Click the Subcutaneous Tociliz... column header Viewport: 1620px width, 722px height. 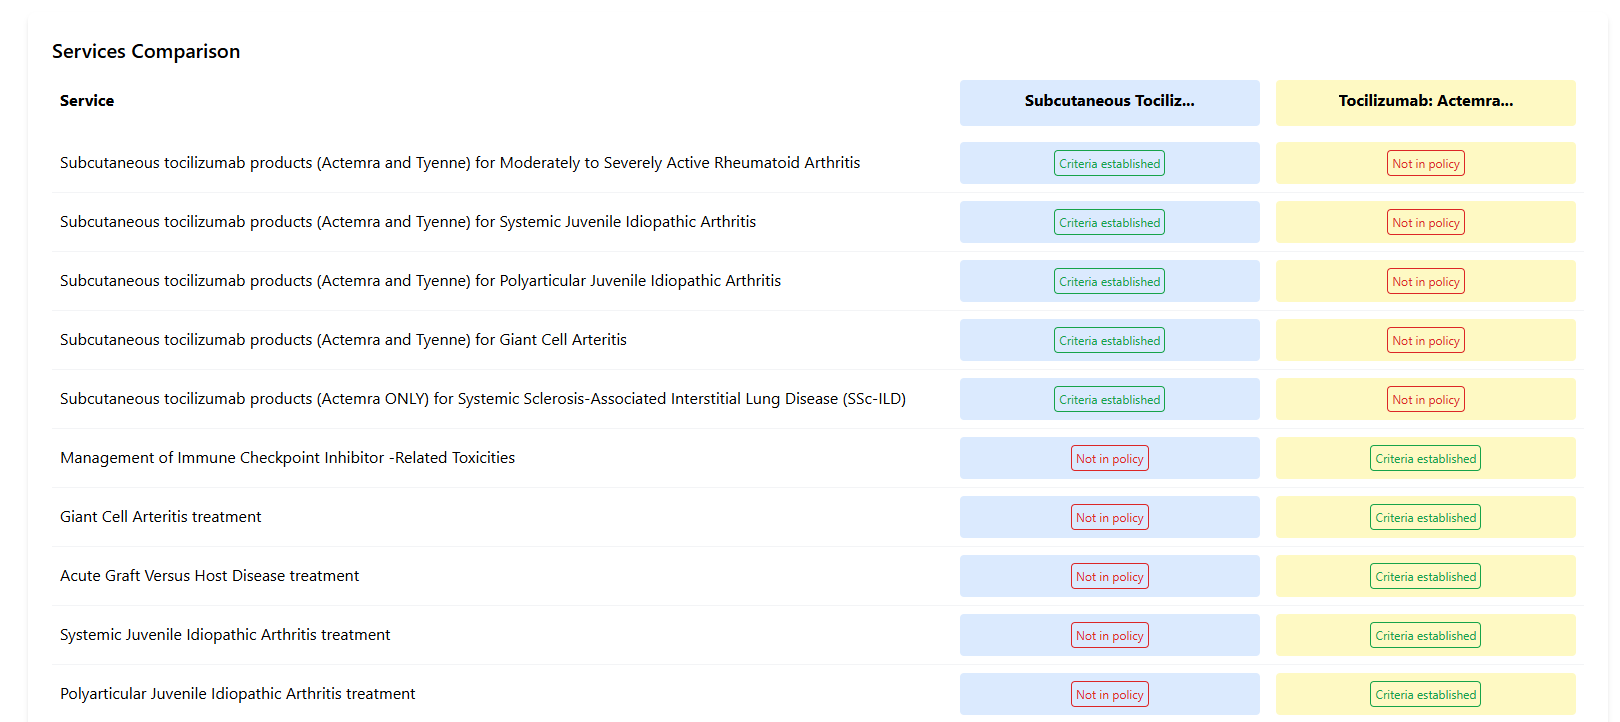1109,101
